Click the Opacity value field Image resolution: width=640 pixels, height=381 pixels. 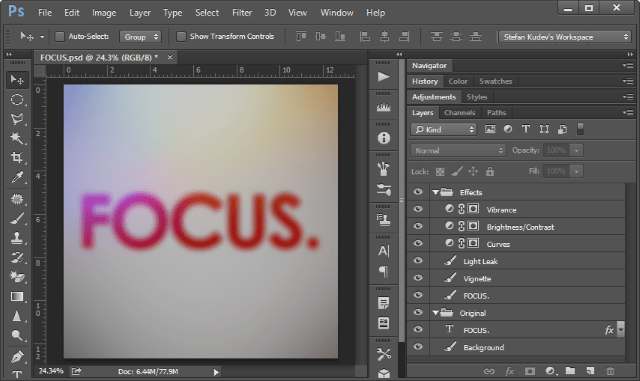coord(556,150)
